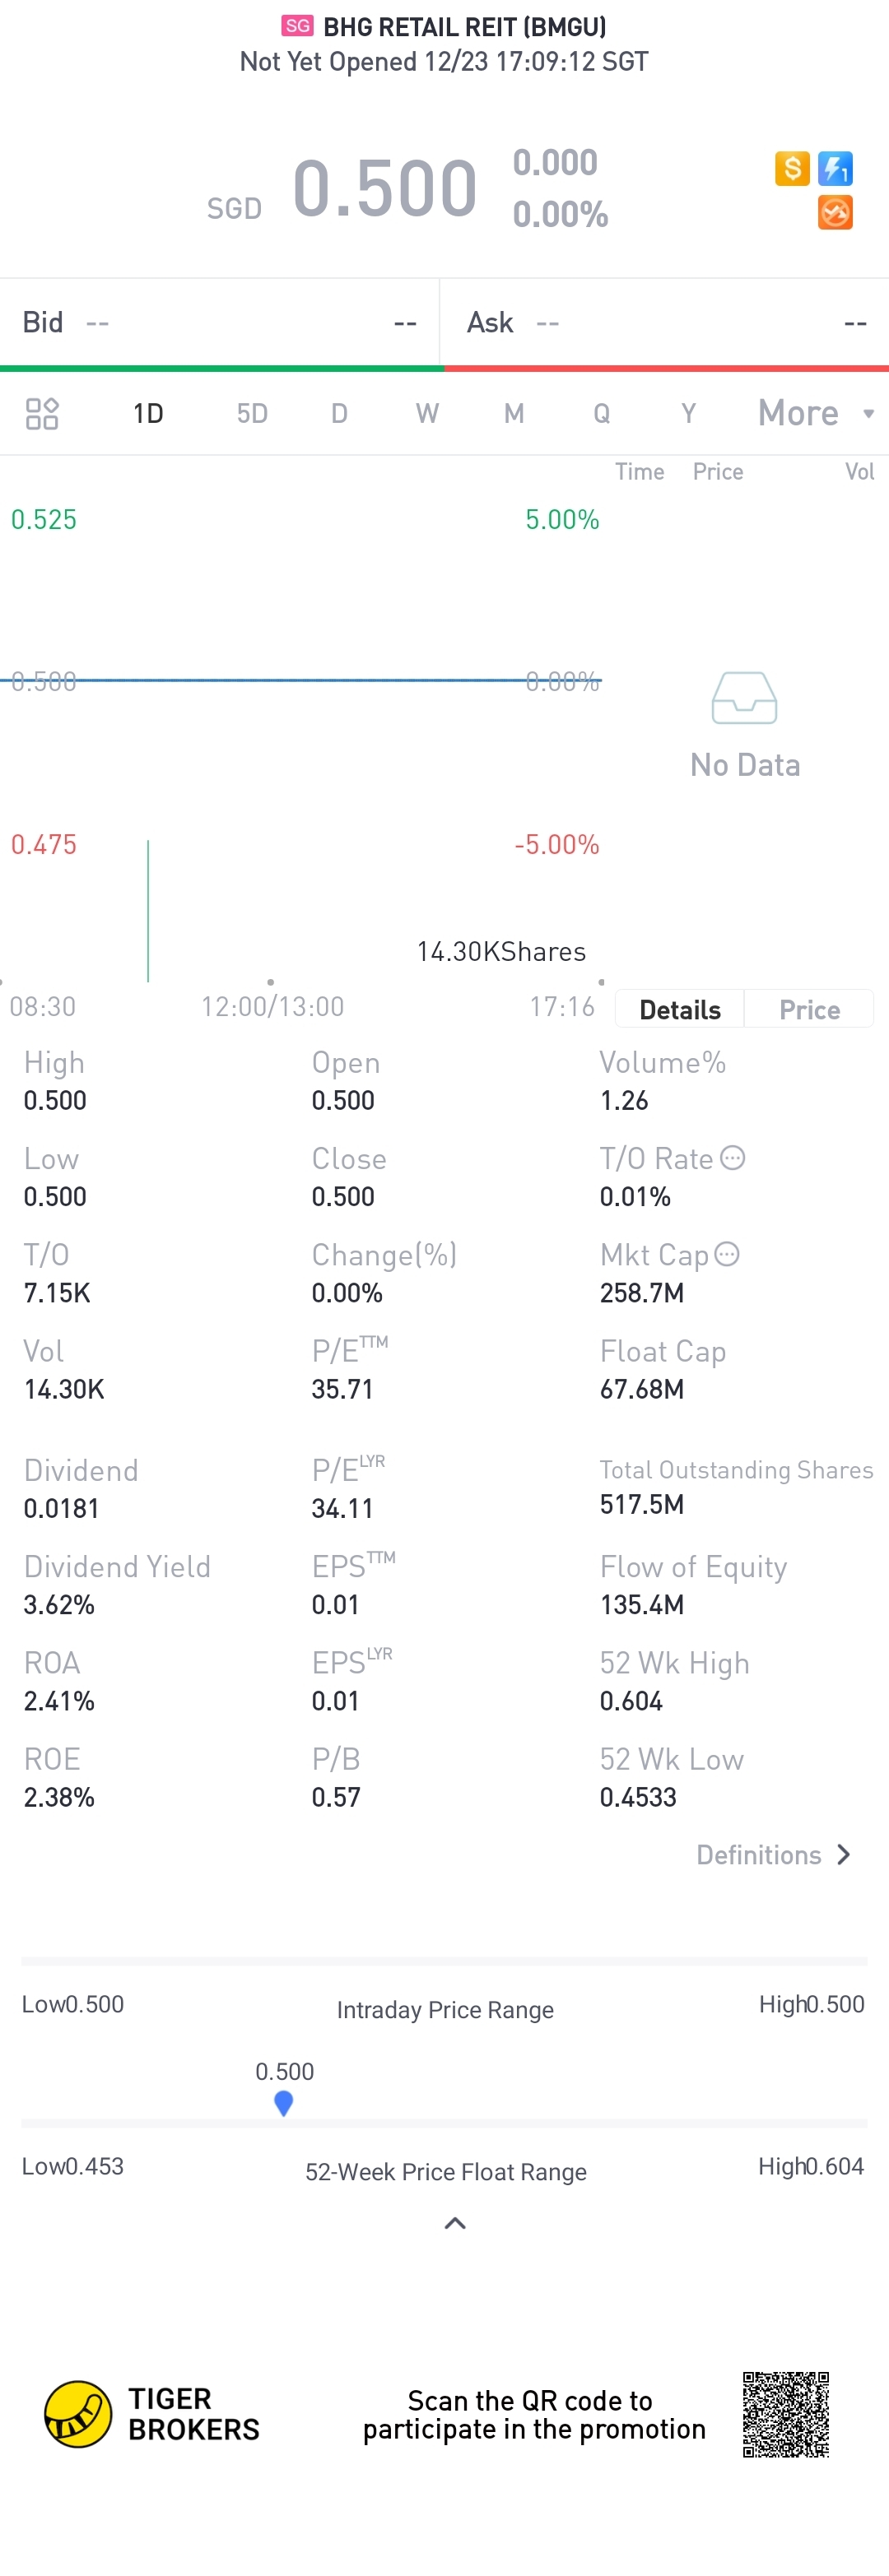Click the 52-week range blue marker
This screenshot has height=2576, width=889.
point(284,2103)
